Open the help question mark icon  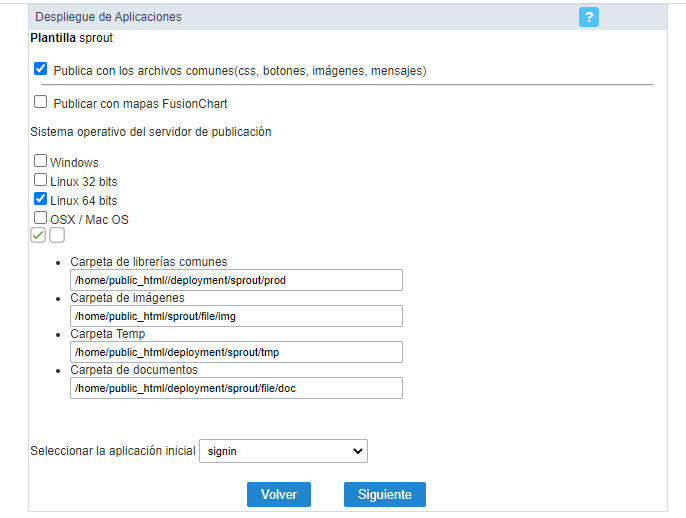588,17
